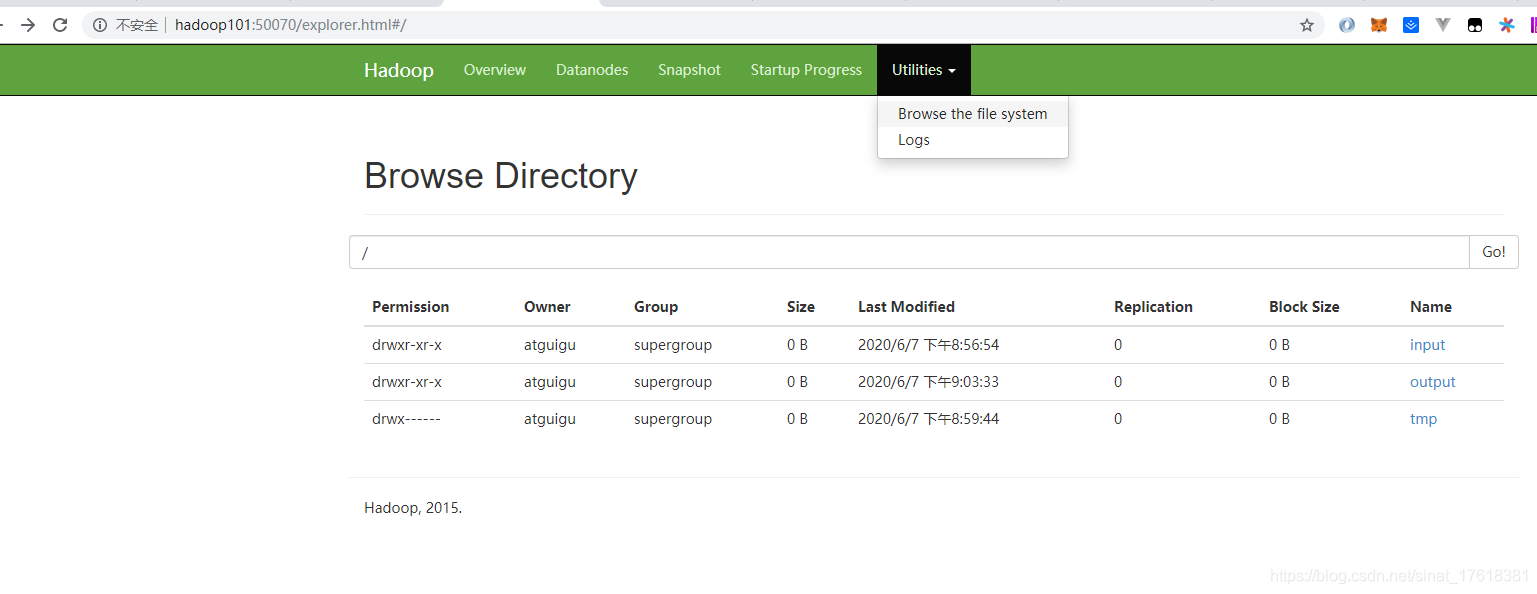Screen dimensions: 1537x594
Task: Click timestamp 下午8:56:54 in input row
Action: tap(961, 345)
